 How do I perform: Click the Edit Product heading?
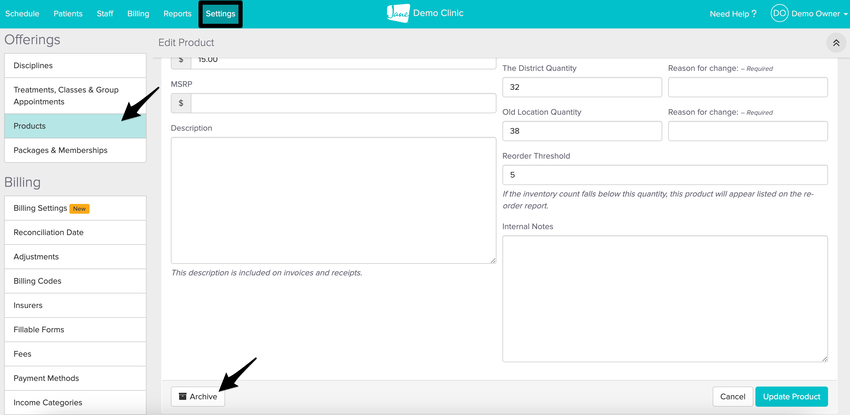click(186, 43)
